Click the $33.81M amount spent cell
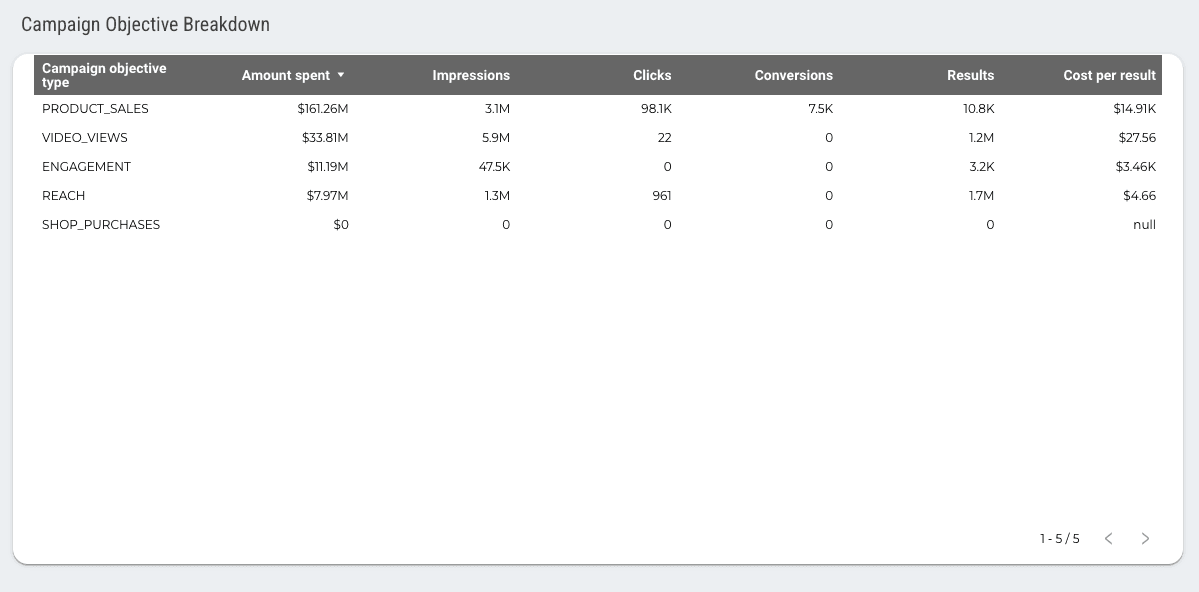This screenshot has width=1199, height=592. click(x=325, y=138)
